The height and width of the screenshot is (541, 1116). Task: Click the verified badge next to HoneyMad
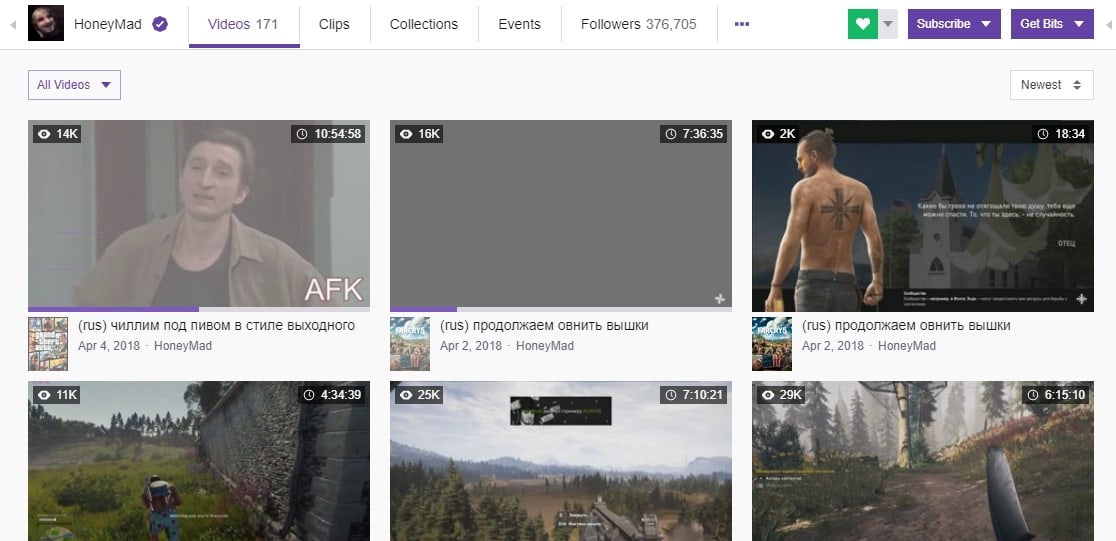click(x=160, y=24)
